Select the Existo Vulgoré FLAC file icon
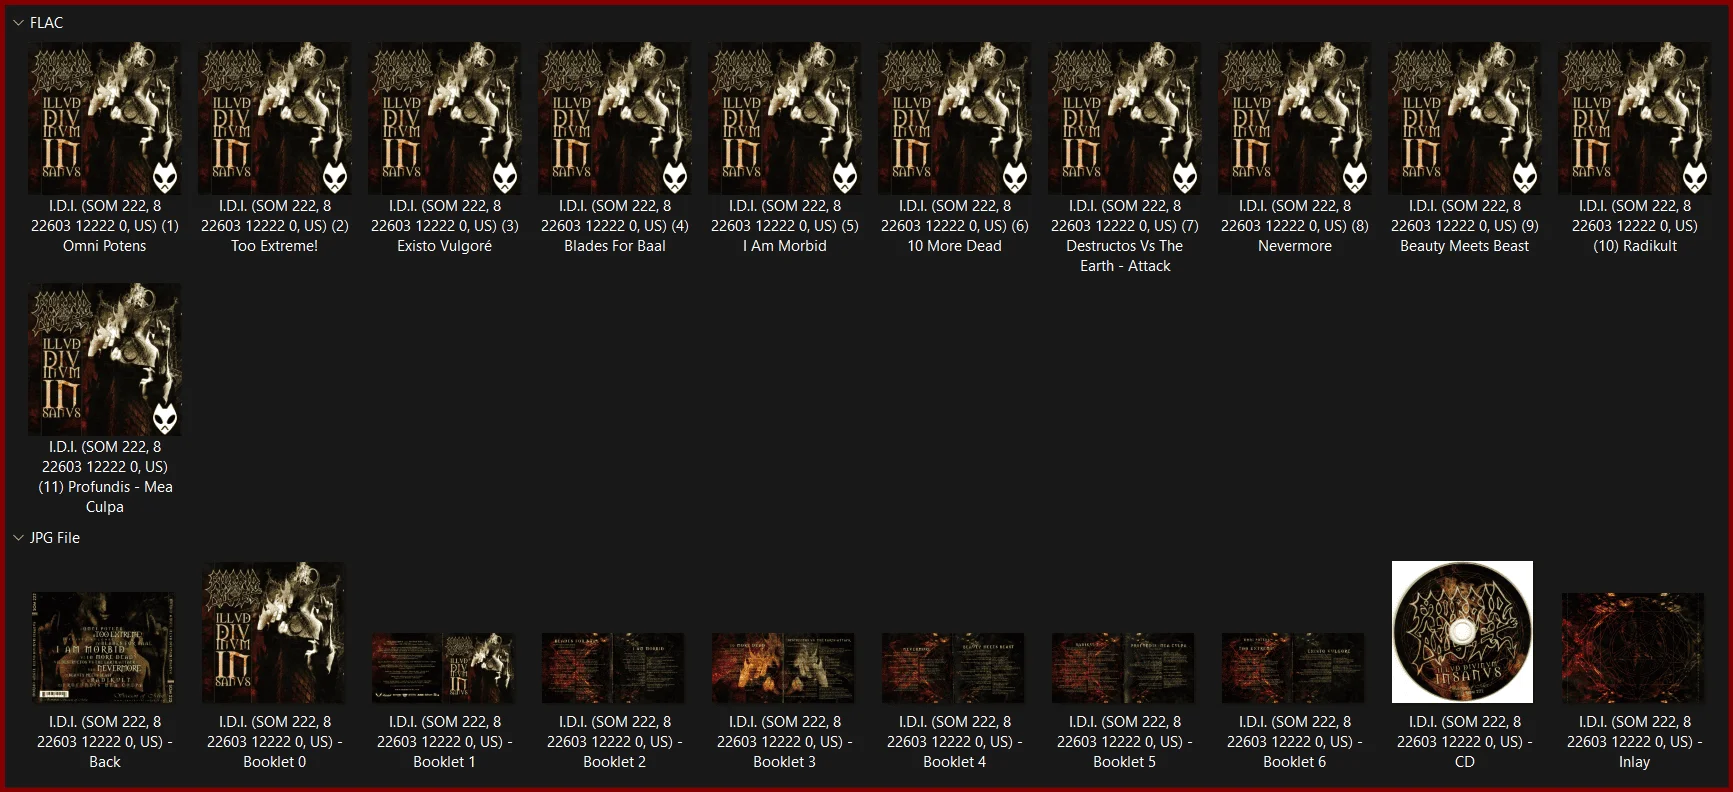 [x=445, y=118]
